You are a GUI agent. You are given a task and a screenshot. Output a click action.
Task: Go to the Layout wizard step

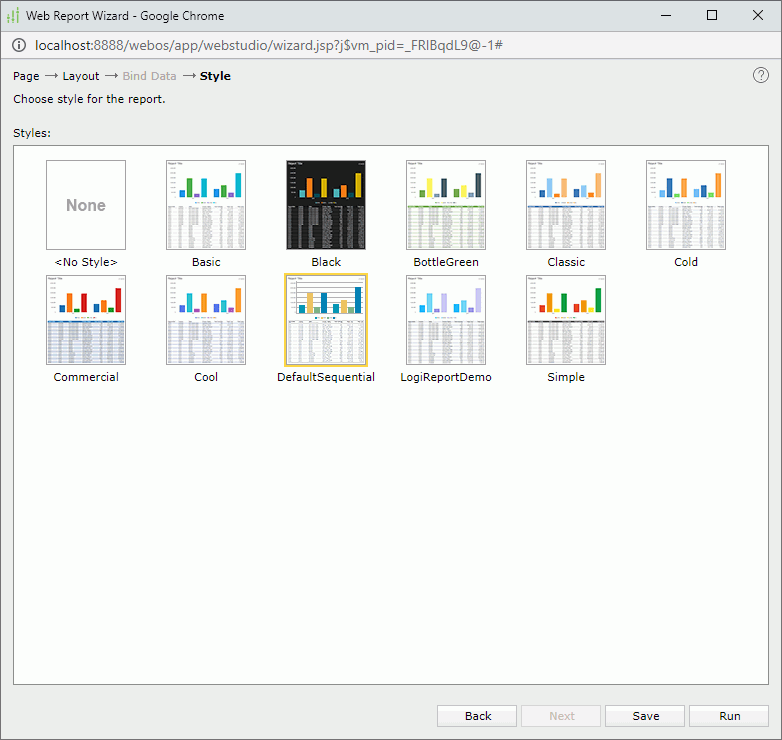[81, 76]
